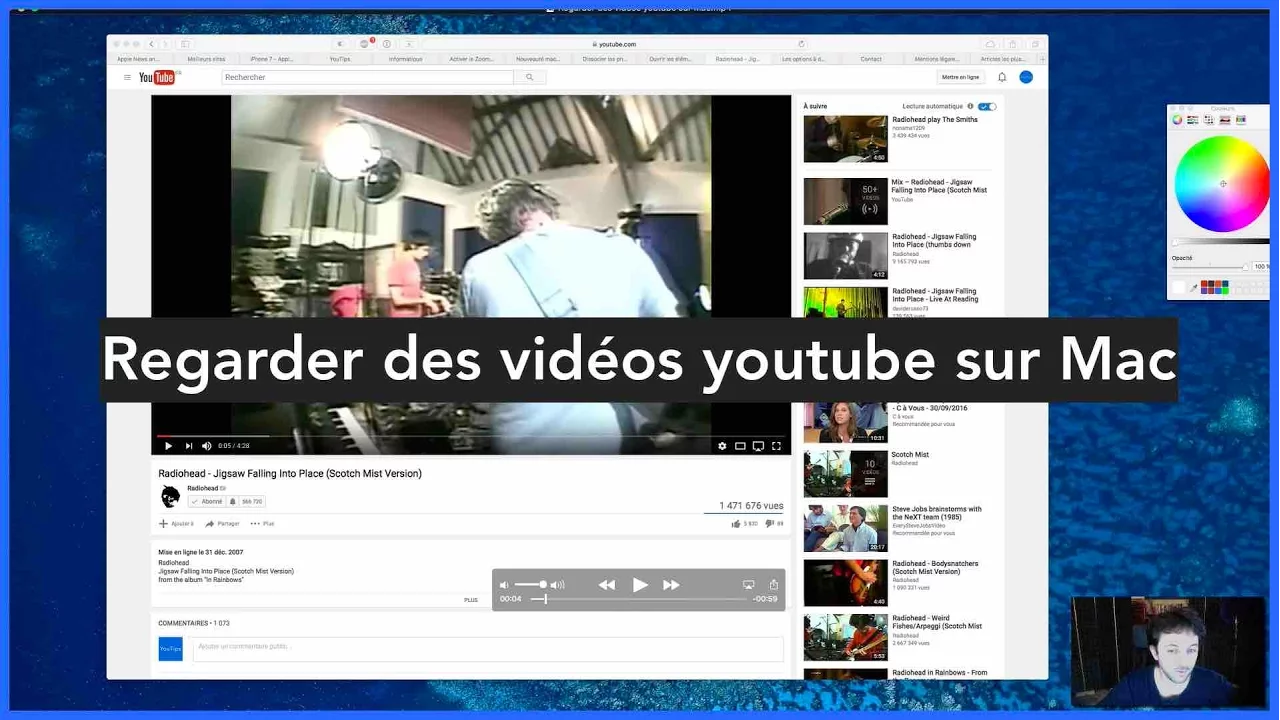Reload the page in the address bar
The height and width of the screenshot is (720, 1280).
coord(801,44)
